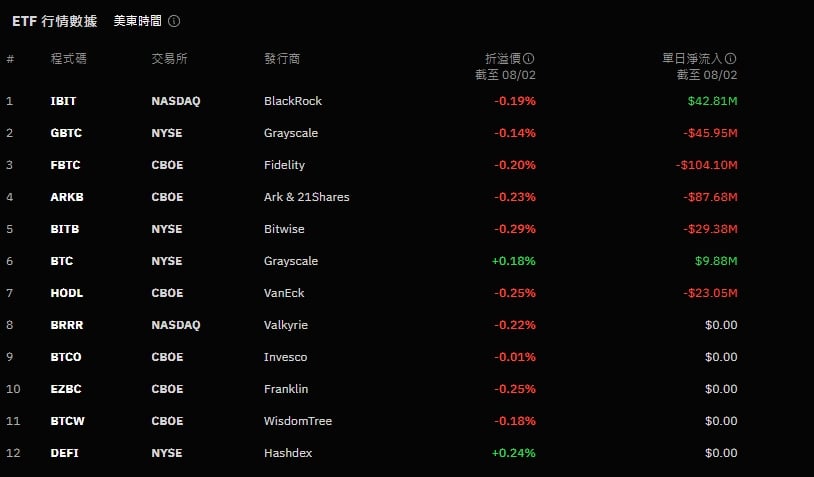The width and height of the screenshot is (814, 477).
Task: Click the info icon next to 單日淨流入
Action: (731, 59)
